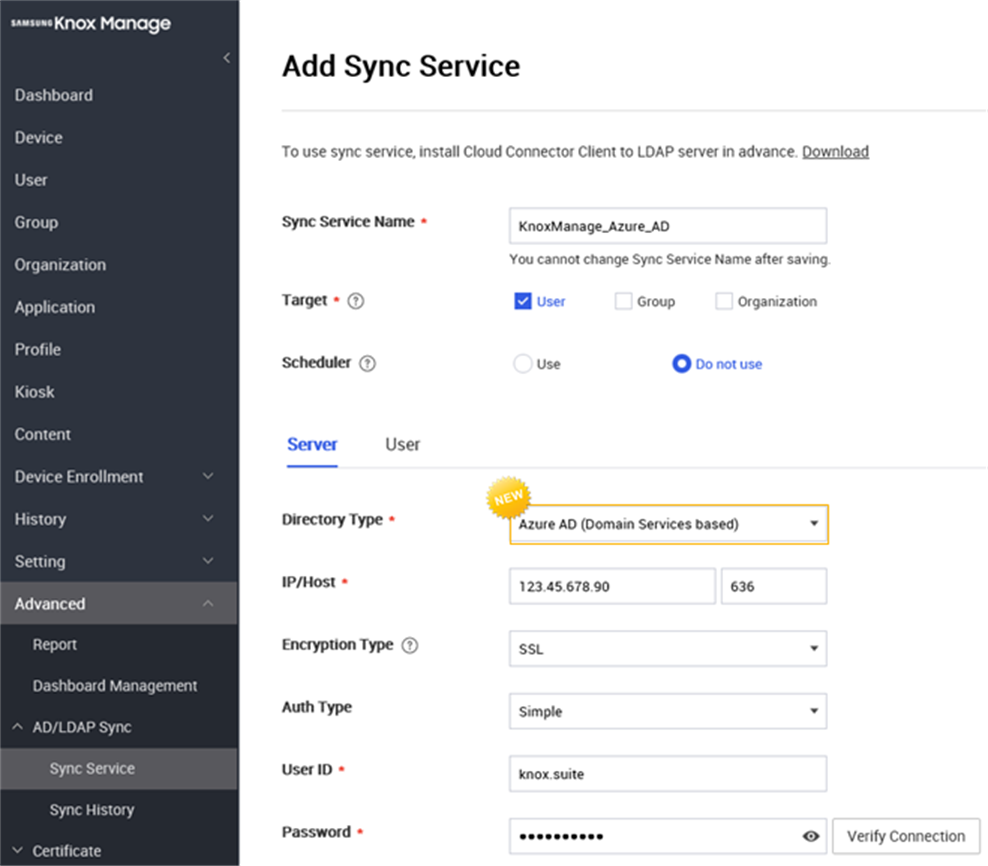Check the User target checkbox
Image resolution: width=988 pixels, height=866 pixels.
[x=522, y=301]
